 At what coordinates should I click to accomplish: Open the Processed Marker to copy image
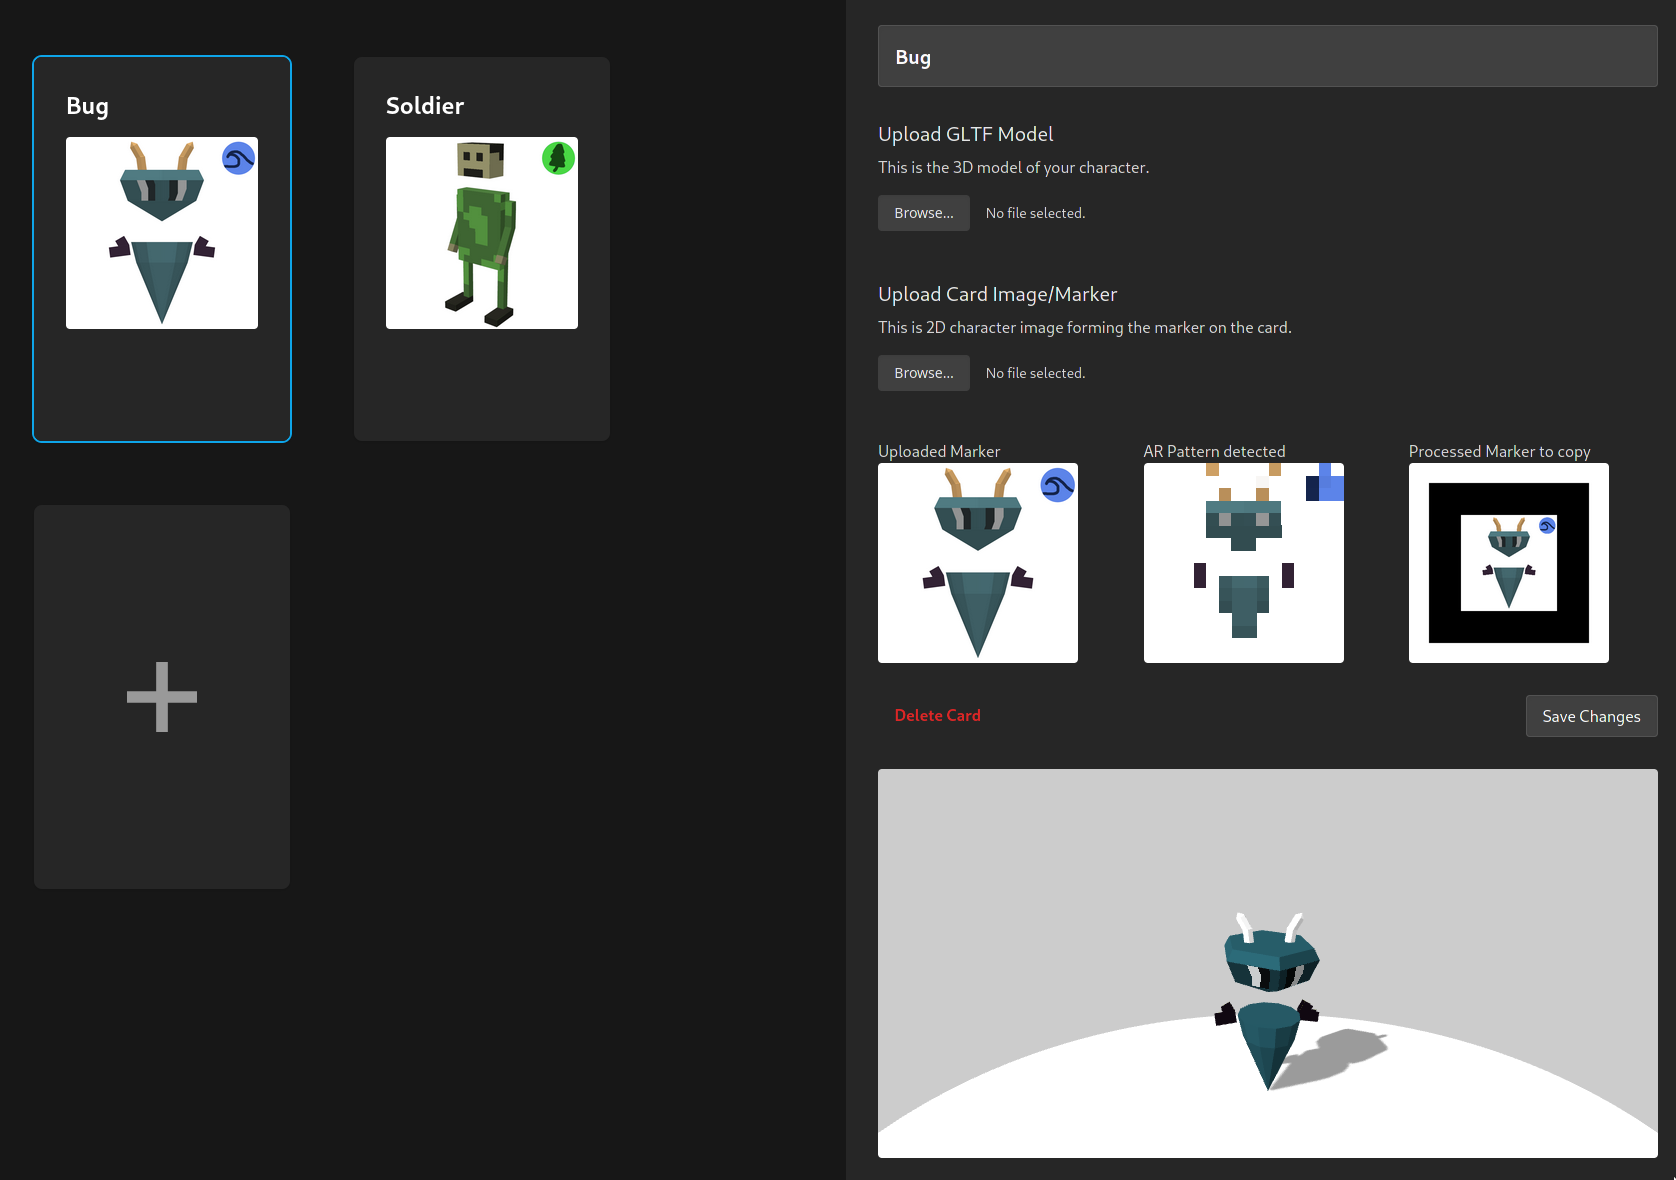click(x=1508, y=563)
